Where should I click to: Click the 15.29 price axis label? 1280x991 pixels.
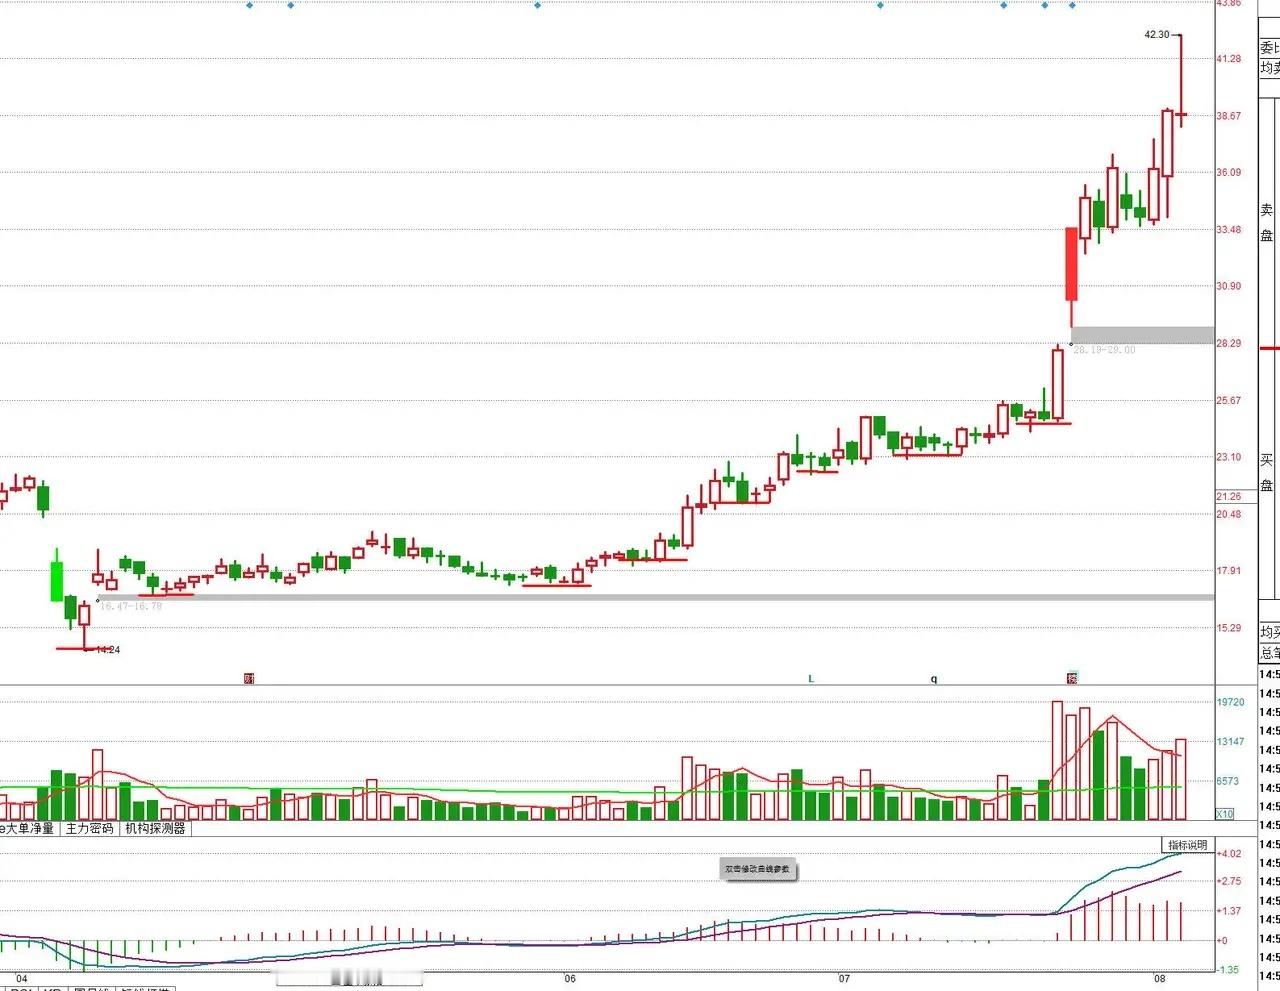(x=1229, y=628)
